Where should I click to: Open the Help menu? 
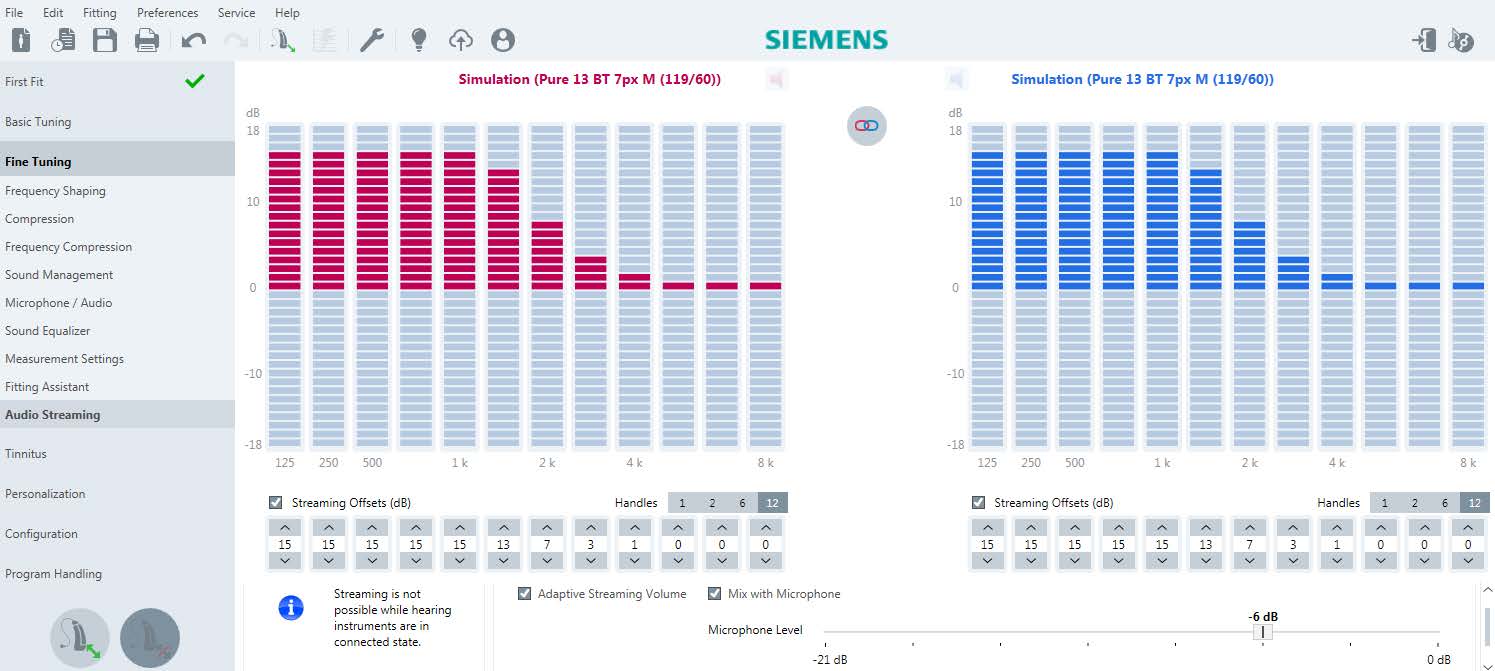pyautogui.click(x=287, y=13)
